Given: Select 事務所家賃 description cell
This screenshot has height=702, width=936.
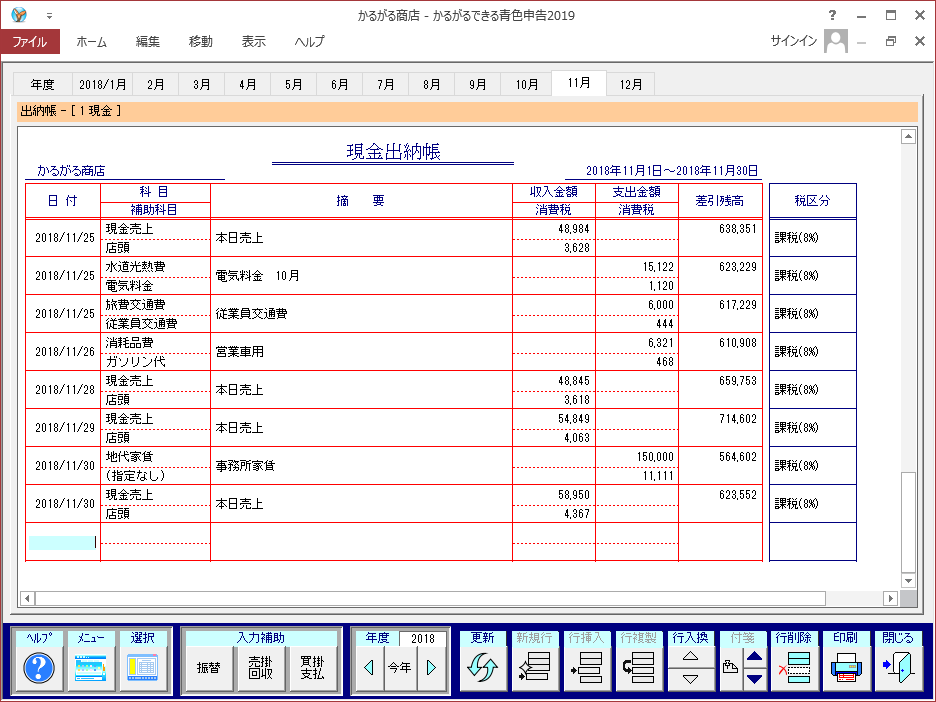Looking at the screenshot, I should 361,466.
